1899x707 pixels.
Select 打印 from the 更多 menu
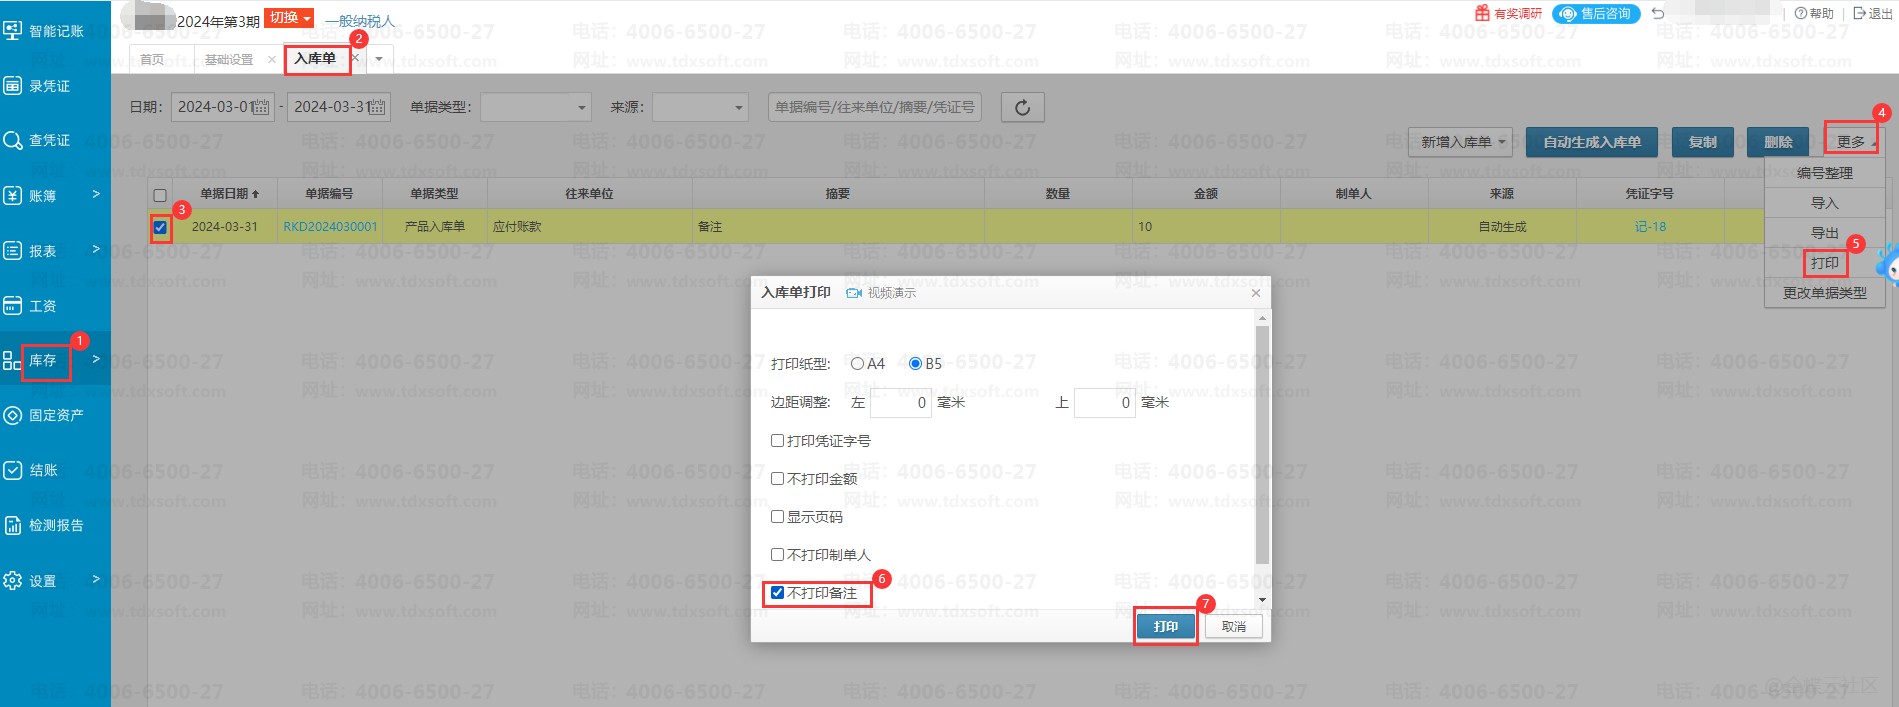pos(1825,263)
